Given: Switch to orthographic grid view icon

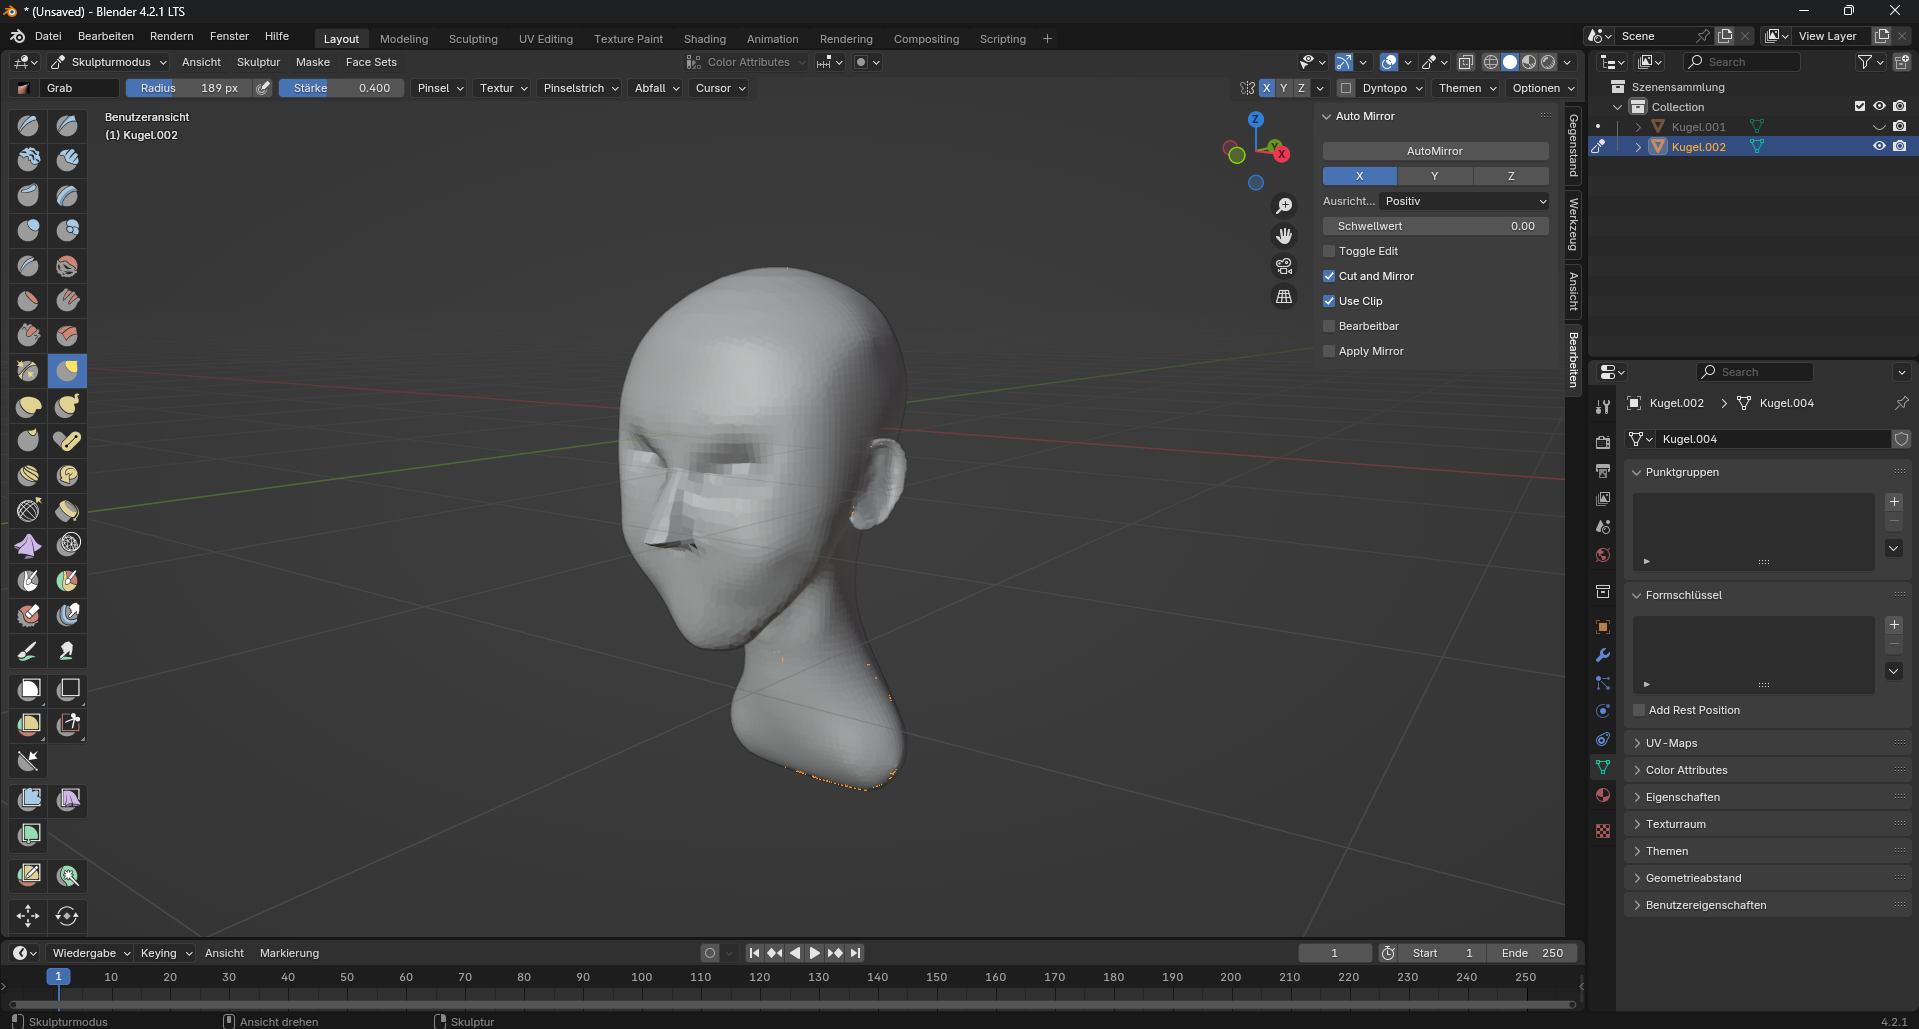Looking at the screenshot, I should [x=1284, y=297].
